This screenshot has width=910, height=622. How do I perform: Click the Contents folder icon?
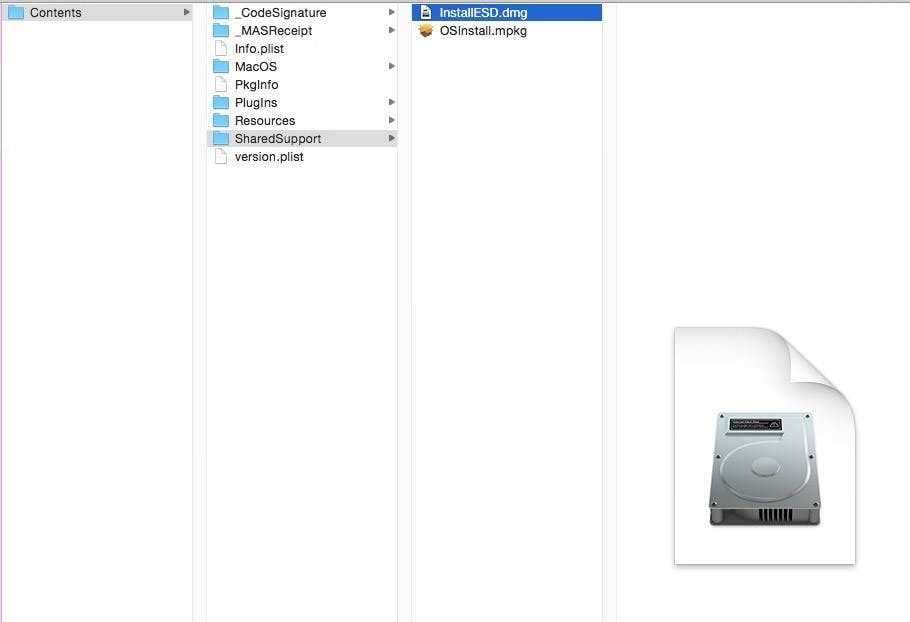pos(16,12)
